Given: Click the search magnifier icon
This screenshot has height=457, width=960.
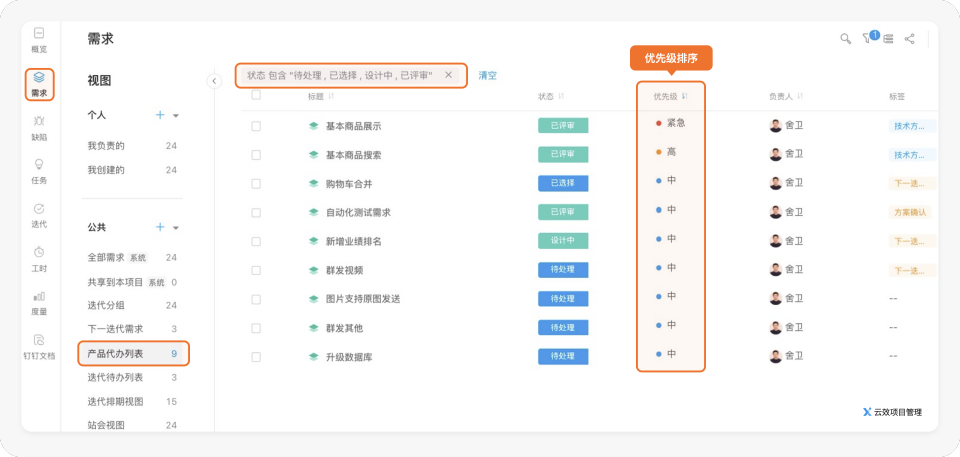Looking at the screenshot, I should point(845,39).
